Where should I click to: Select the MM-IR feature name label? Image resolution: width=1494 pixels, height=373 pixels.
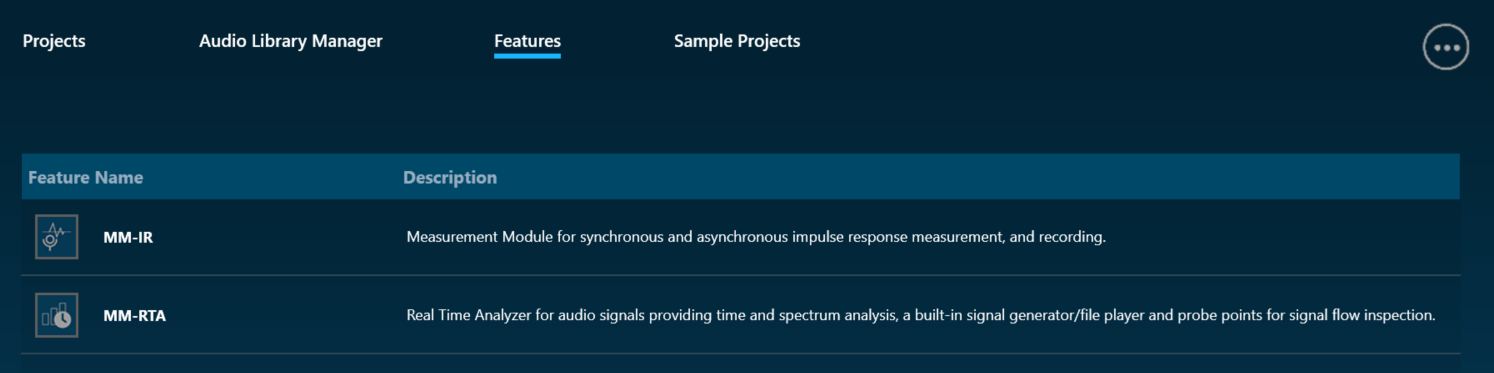[128, 237]
